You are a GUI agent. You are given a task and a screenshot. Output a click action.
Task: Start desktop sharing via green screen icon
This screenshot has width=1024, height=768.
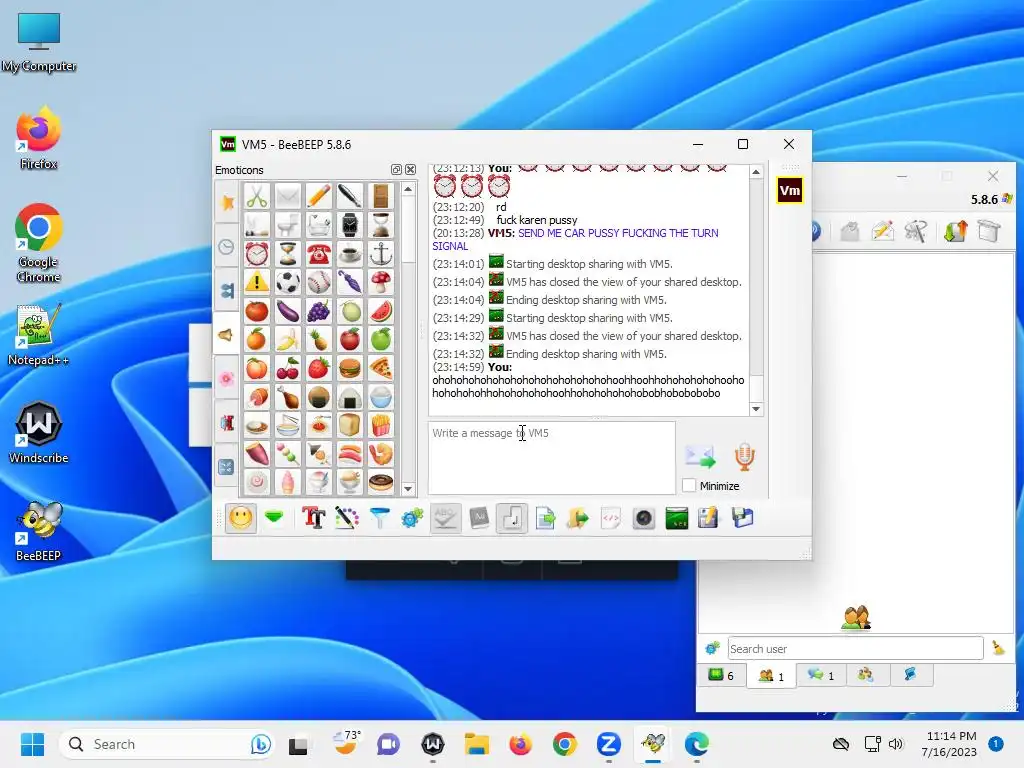click(x=677, y=519)
